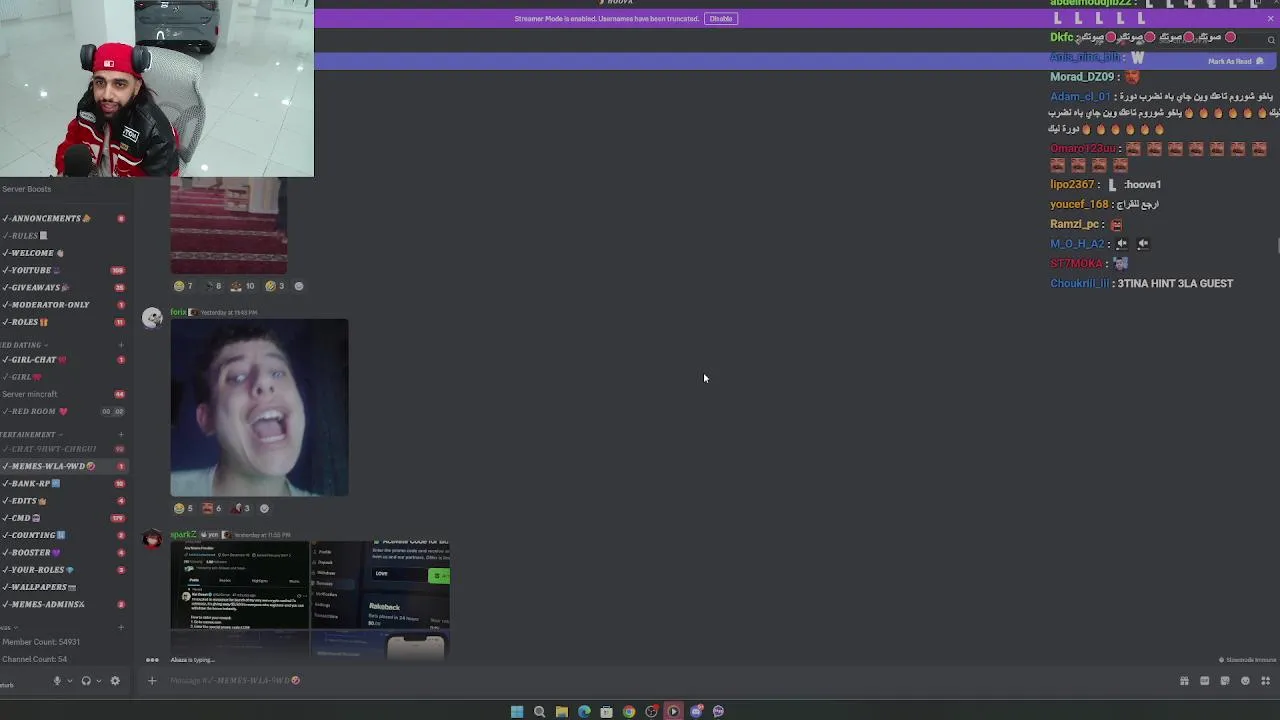This screenshot has height=720, width=1280.
Task: Open User Settings gear
Action: (115, 681)
